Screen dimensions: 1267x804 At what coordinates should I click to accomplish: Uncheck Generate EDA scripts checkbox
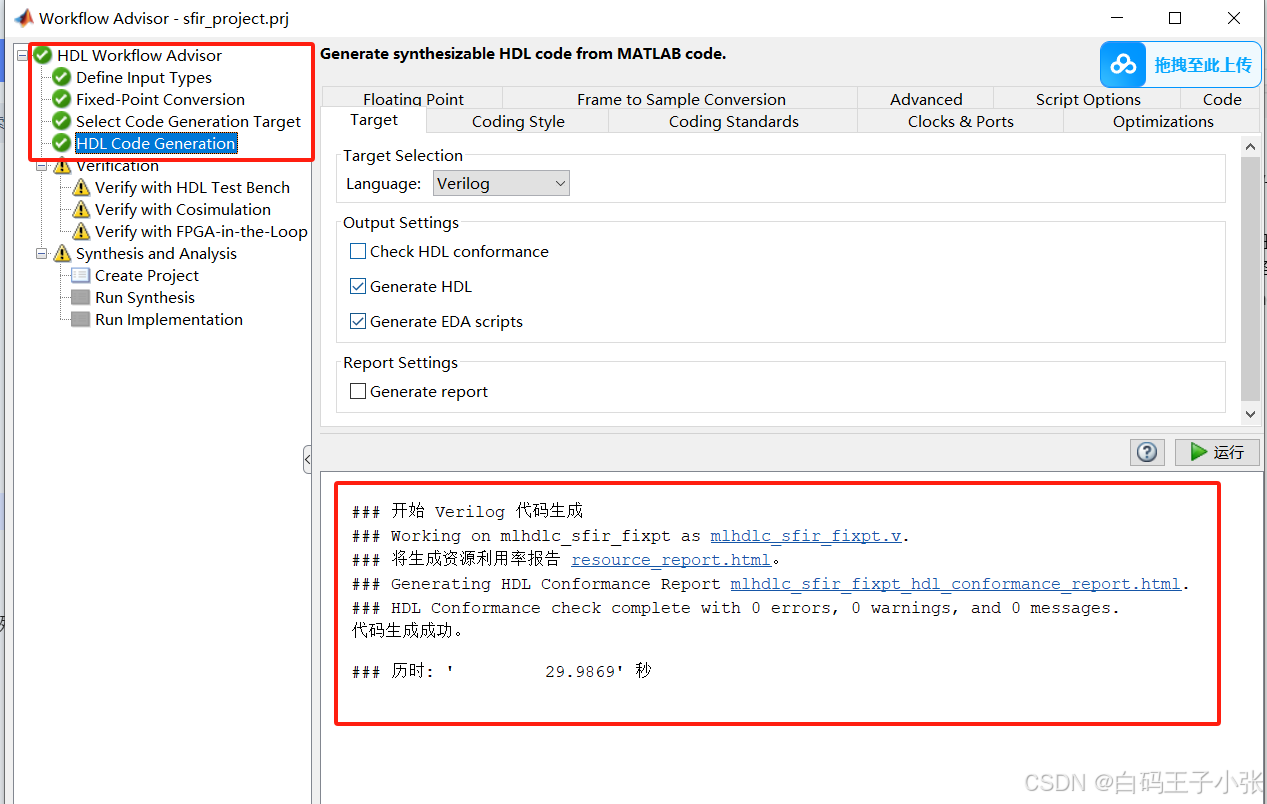358,321
